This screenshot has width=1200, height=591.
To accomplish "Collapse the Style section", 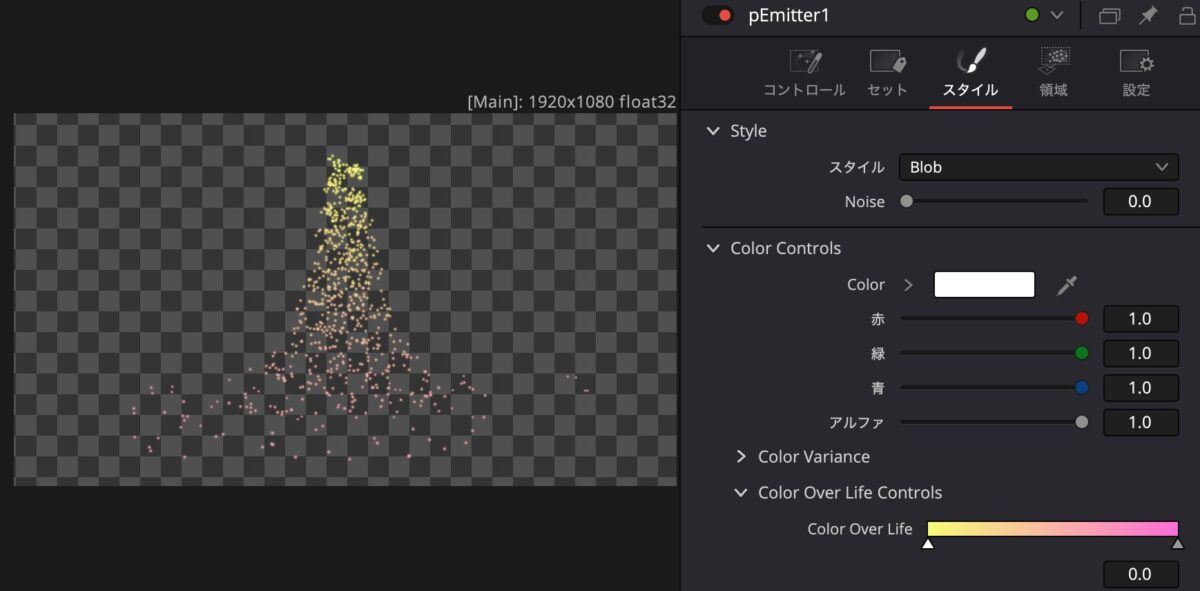I will 713,131.
